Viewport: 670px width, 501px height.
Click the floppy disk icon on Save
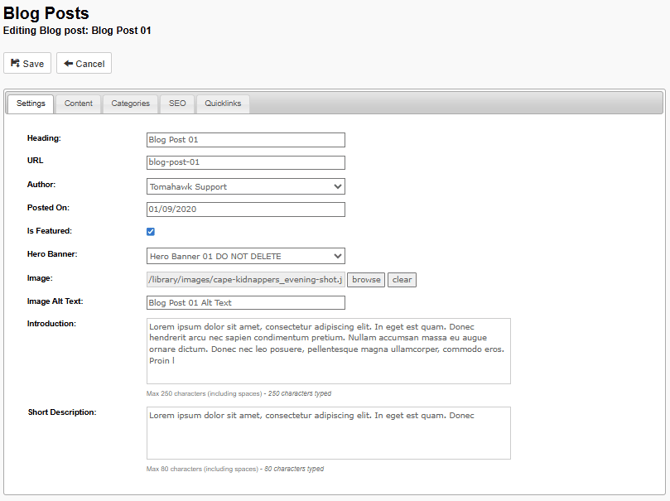point(15,63)
